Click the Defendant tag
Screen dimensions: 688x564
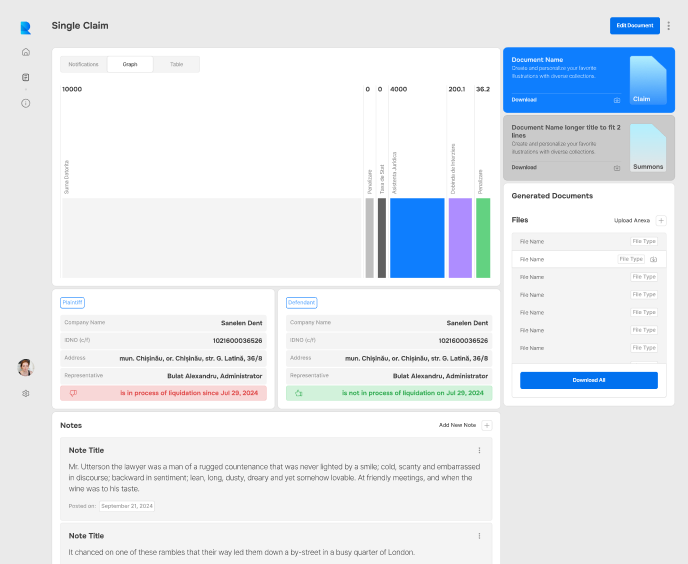[x=301, y=302]
